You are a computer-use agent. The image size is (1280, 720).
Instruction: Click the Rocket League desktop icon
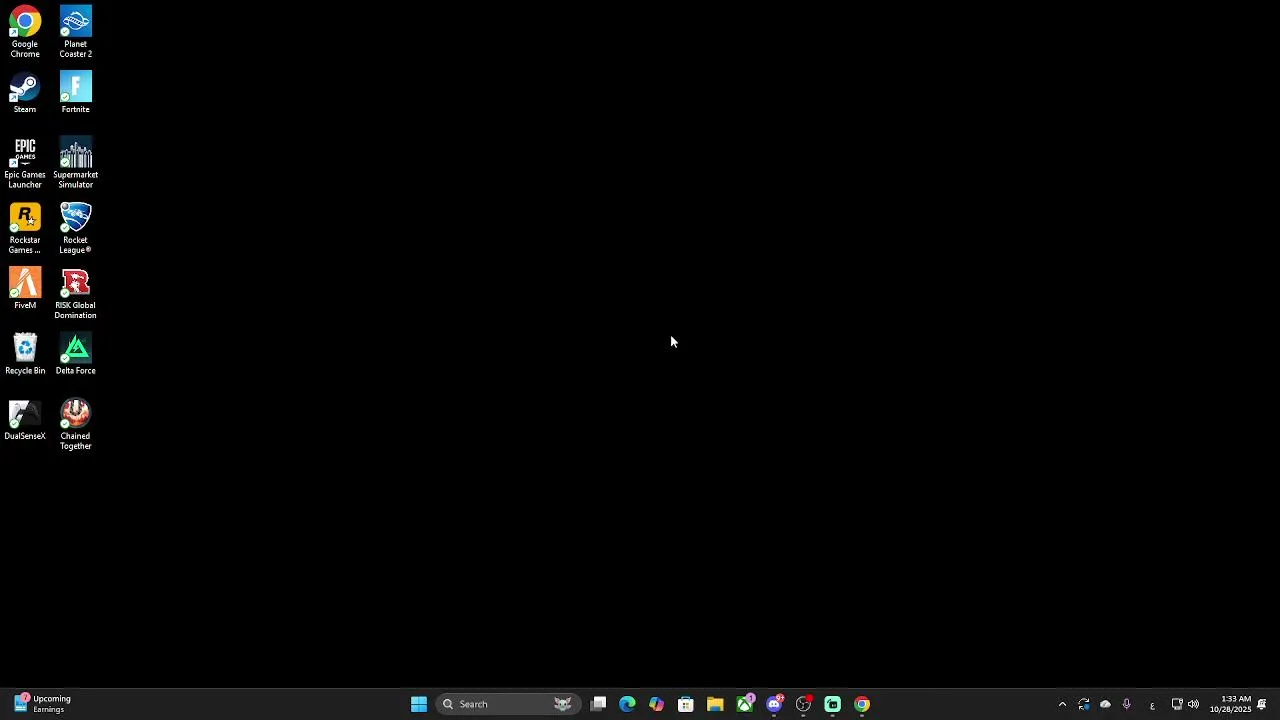point(75,228)
